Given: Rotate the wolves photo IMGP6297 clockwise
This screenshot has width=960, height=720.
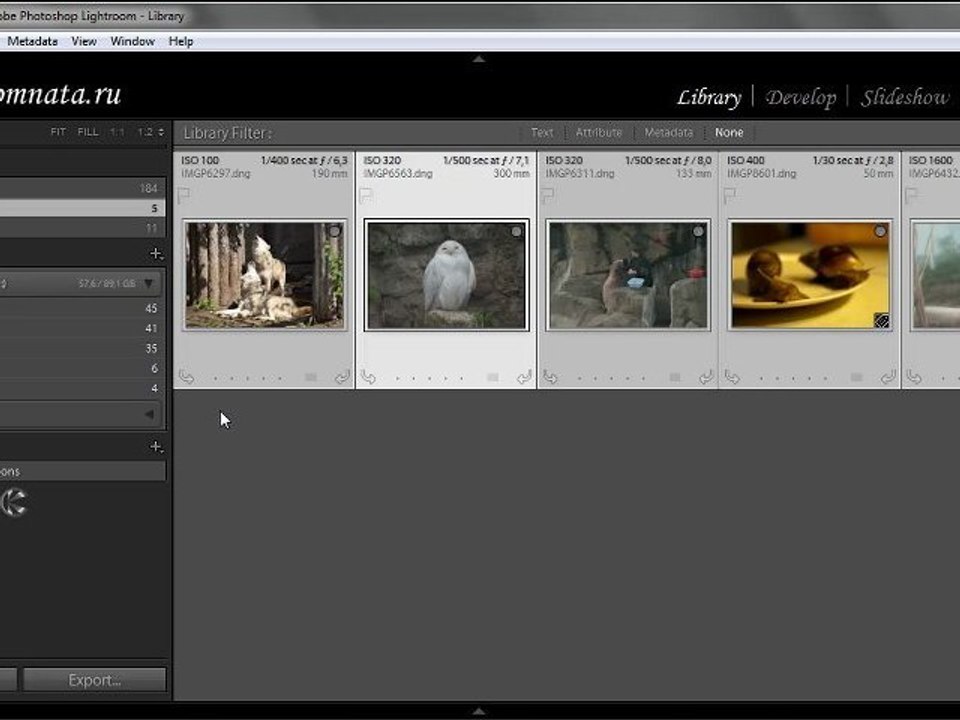Looking at the screenshot, I should coord(342,377).
